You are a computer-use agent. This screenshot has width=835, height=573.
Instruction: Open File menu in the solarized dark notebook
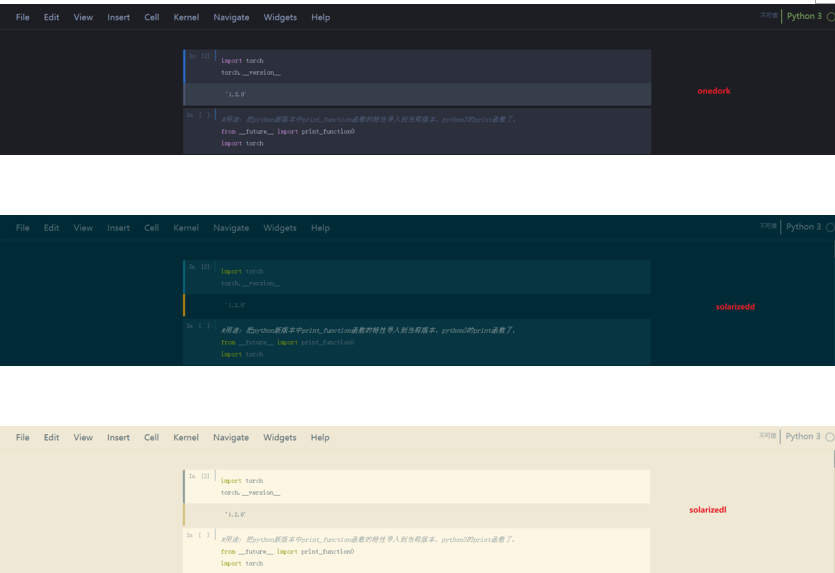(x=22, y=227)
